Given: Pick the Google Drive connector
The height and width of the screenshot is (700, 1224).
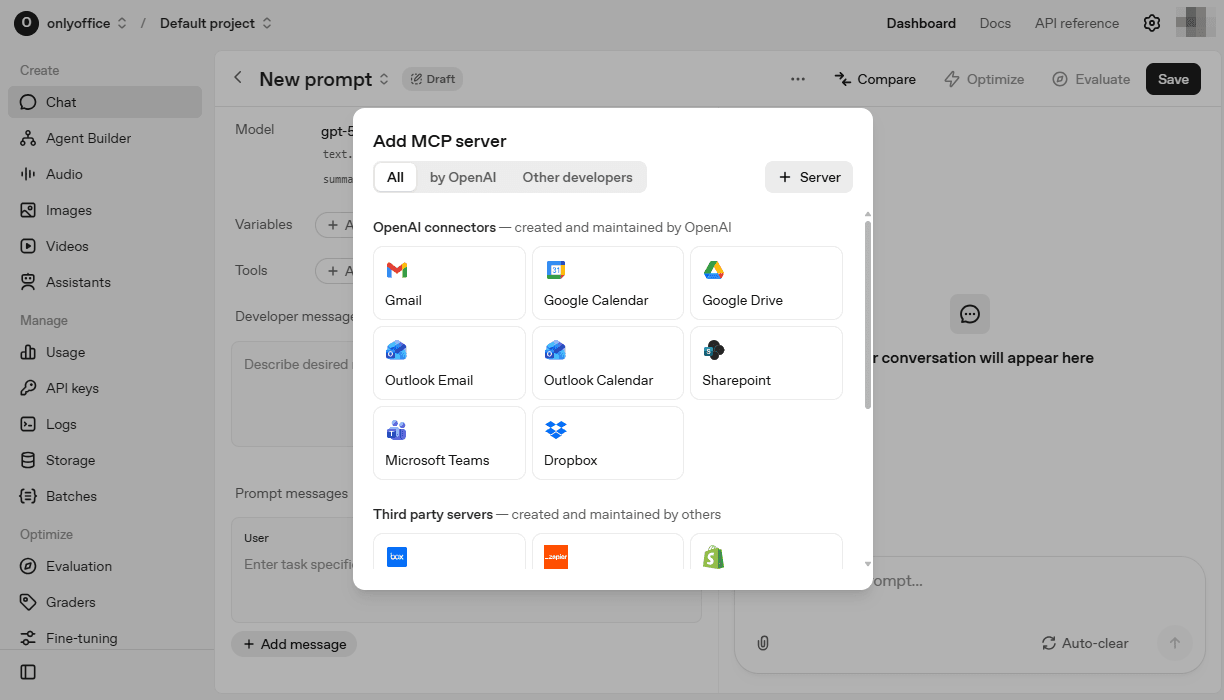Looking at the screenshot, I should point(766,283).
